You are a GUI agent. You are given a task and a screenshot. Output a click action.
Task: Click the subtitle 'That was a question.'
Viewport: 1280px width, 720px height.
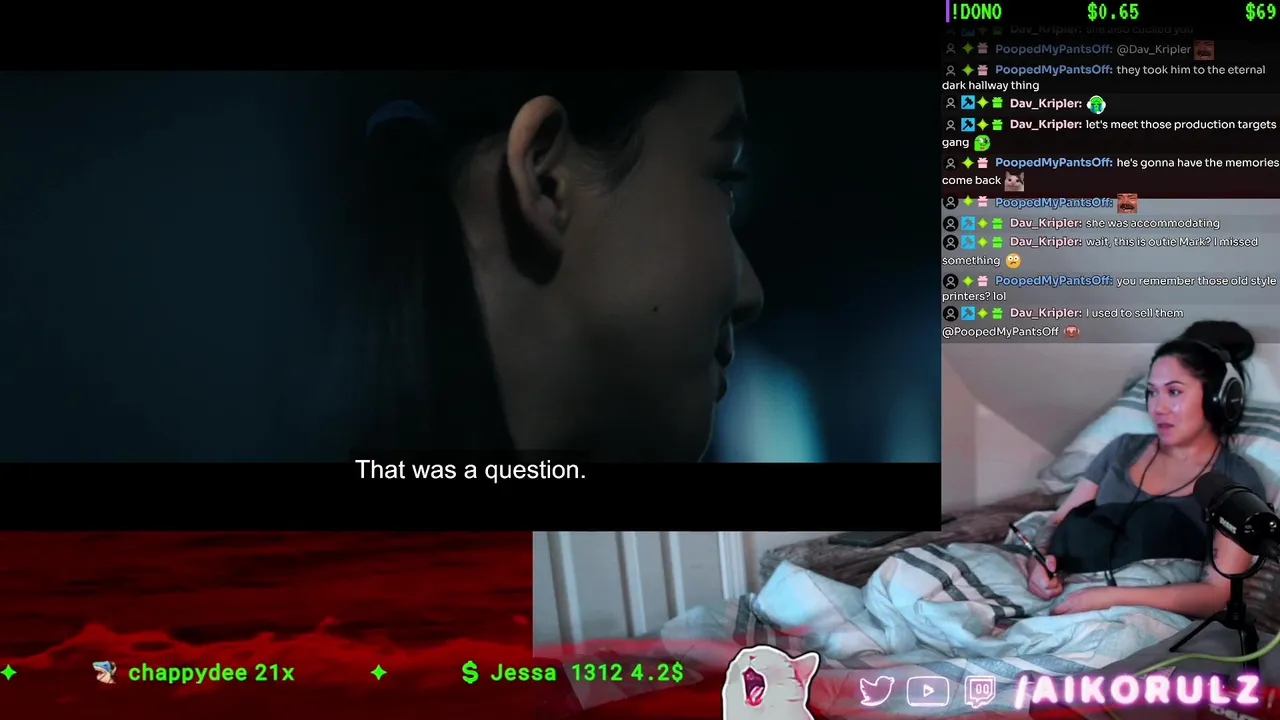[470, 470]
